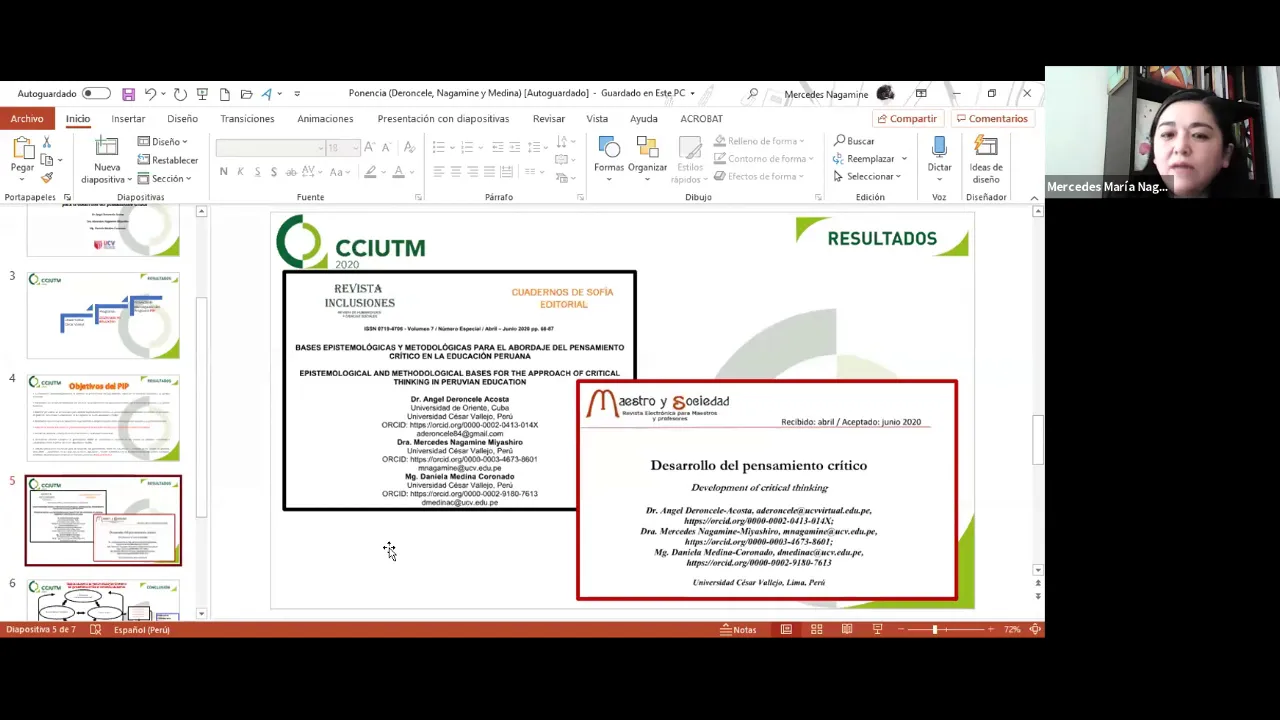
Task: Open the ACROBAT tab
Action: point(701,118)
